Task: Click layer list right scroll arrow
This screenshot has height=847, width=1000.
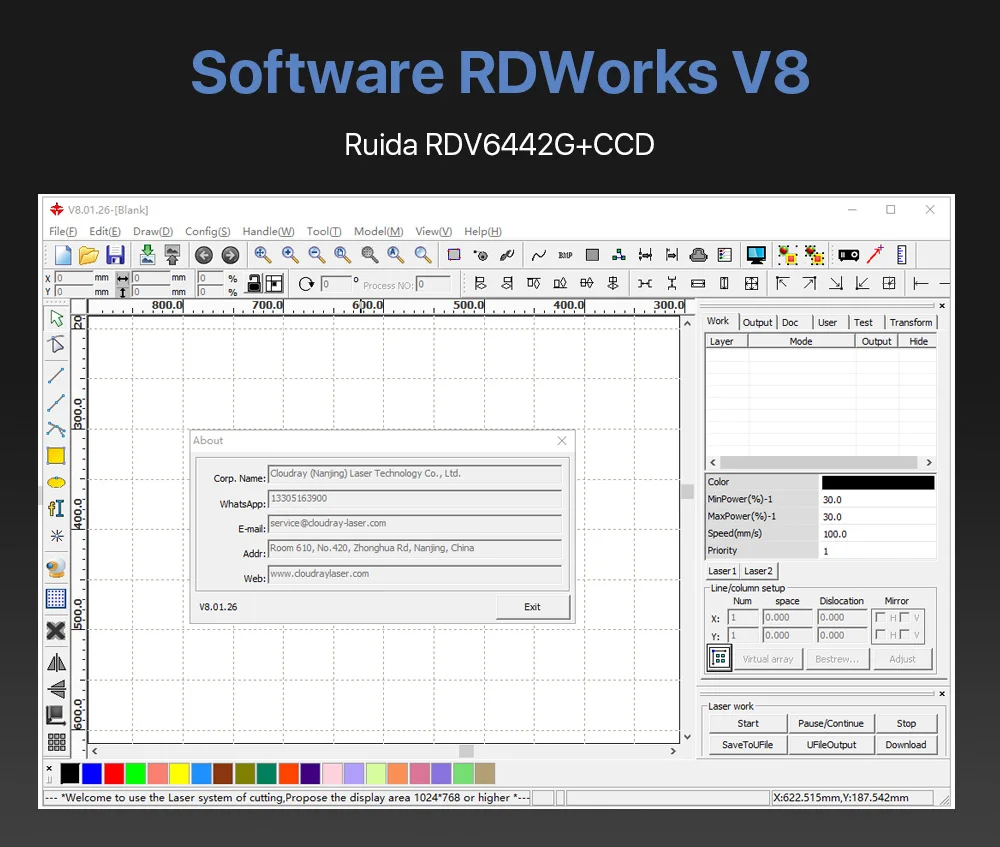Action: click(x=929, y=462)
